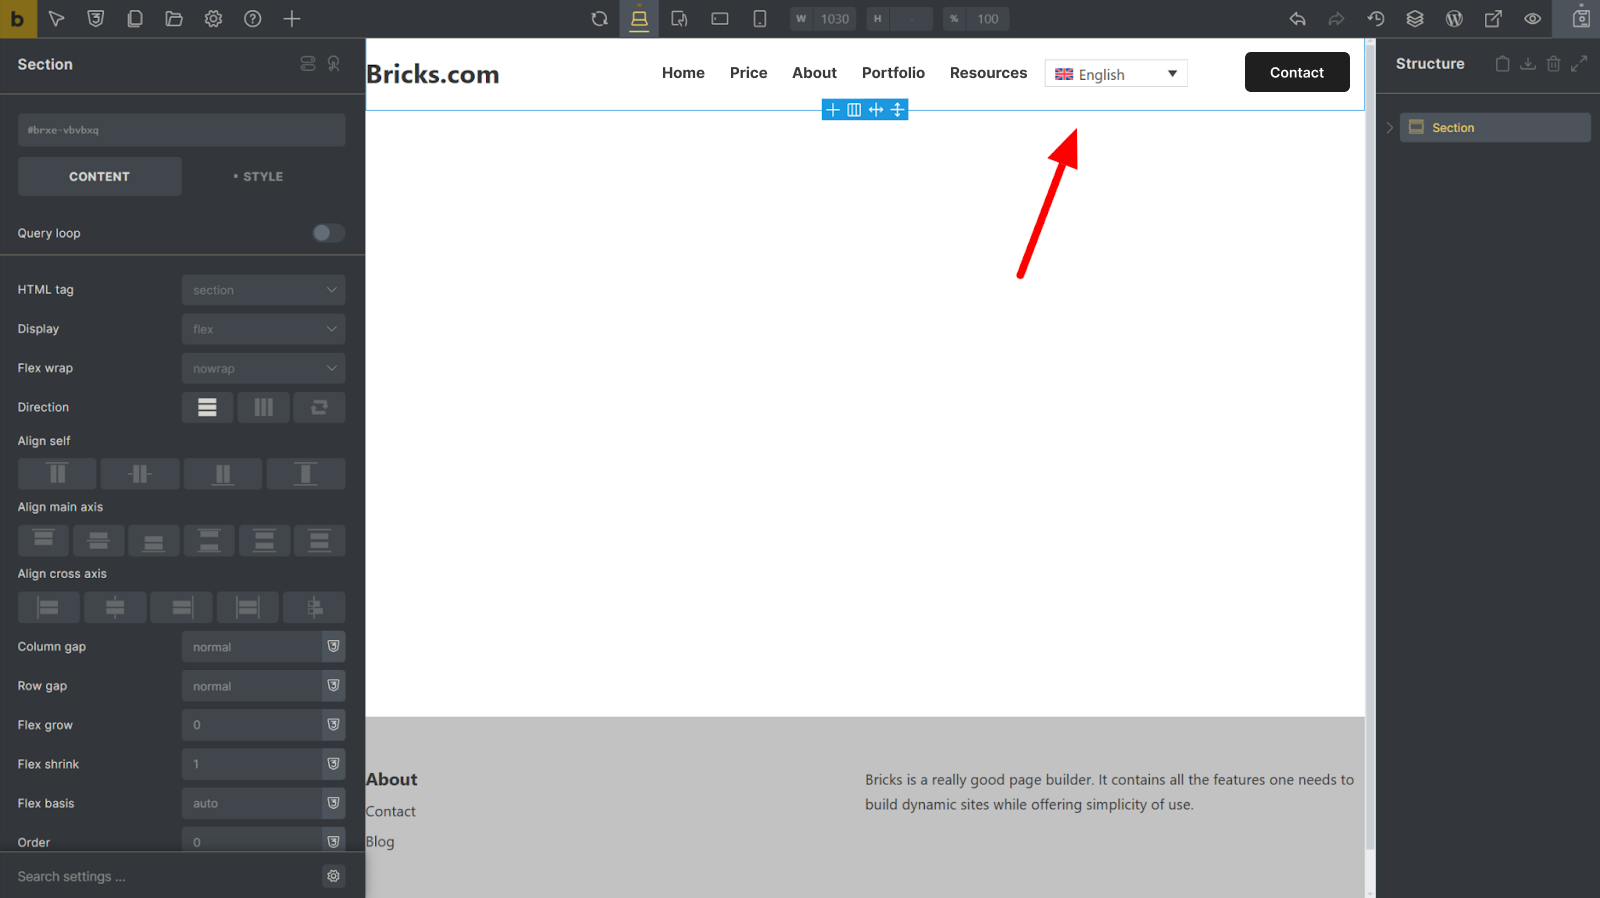The height and width of the screenshot is (898, 1600).
Task: Open builder settings gear in top toolbar
Action: [213, 19]
